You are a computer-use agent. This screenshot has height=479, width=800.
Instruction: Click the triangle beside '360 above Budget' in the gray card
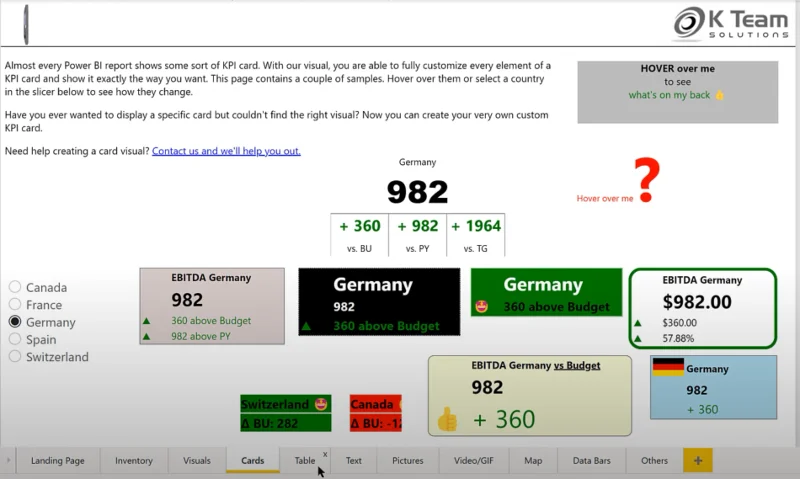pos(146,321)
